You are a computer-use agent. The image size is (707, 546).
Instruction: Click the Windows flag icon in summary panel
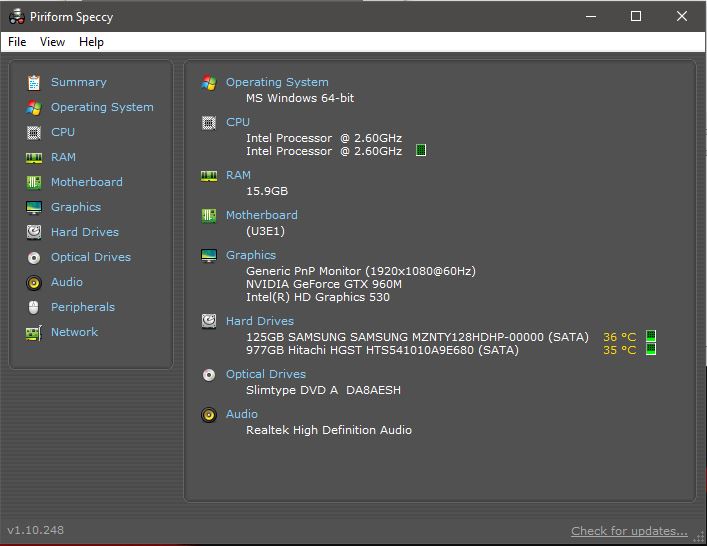click(209, 83)
